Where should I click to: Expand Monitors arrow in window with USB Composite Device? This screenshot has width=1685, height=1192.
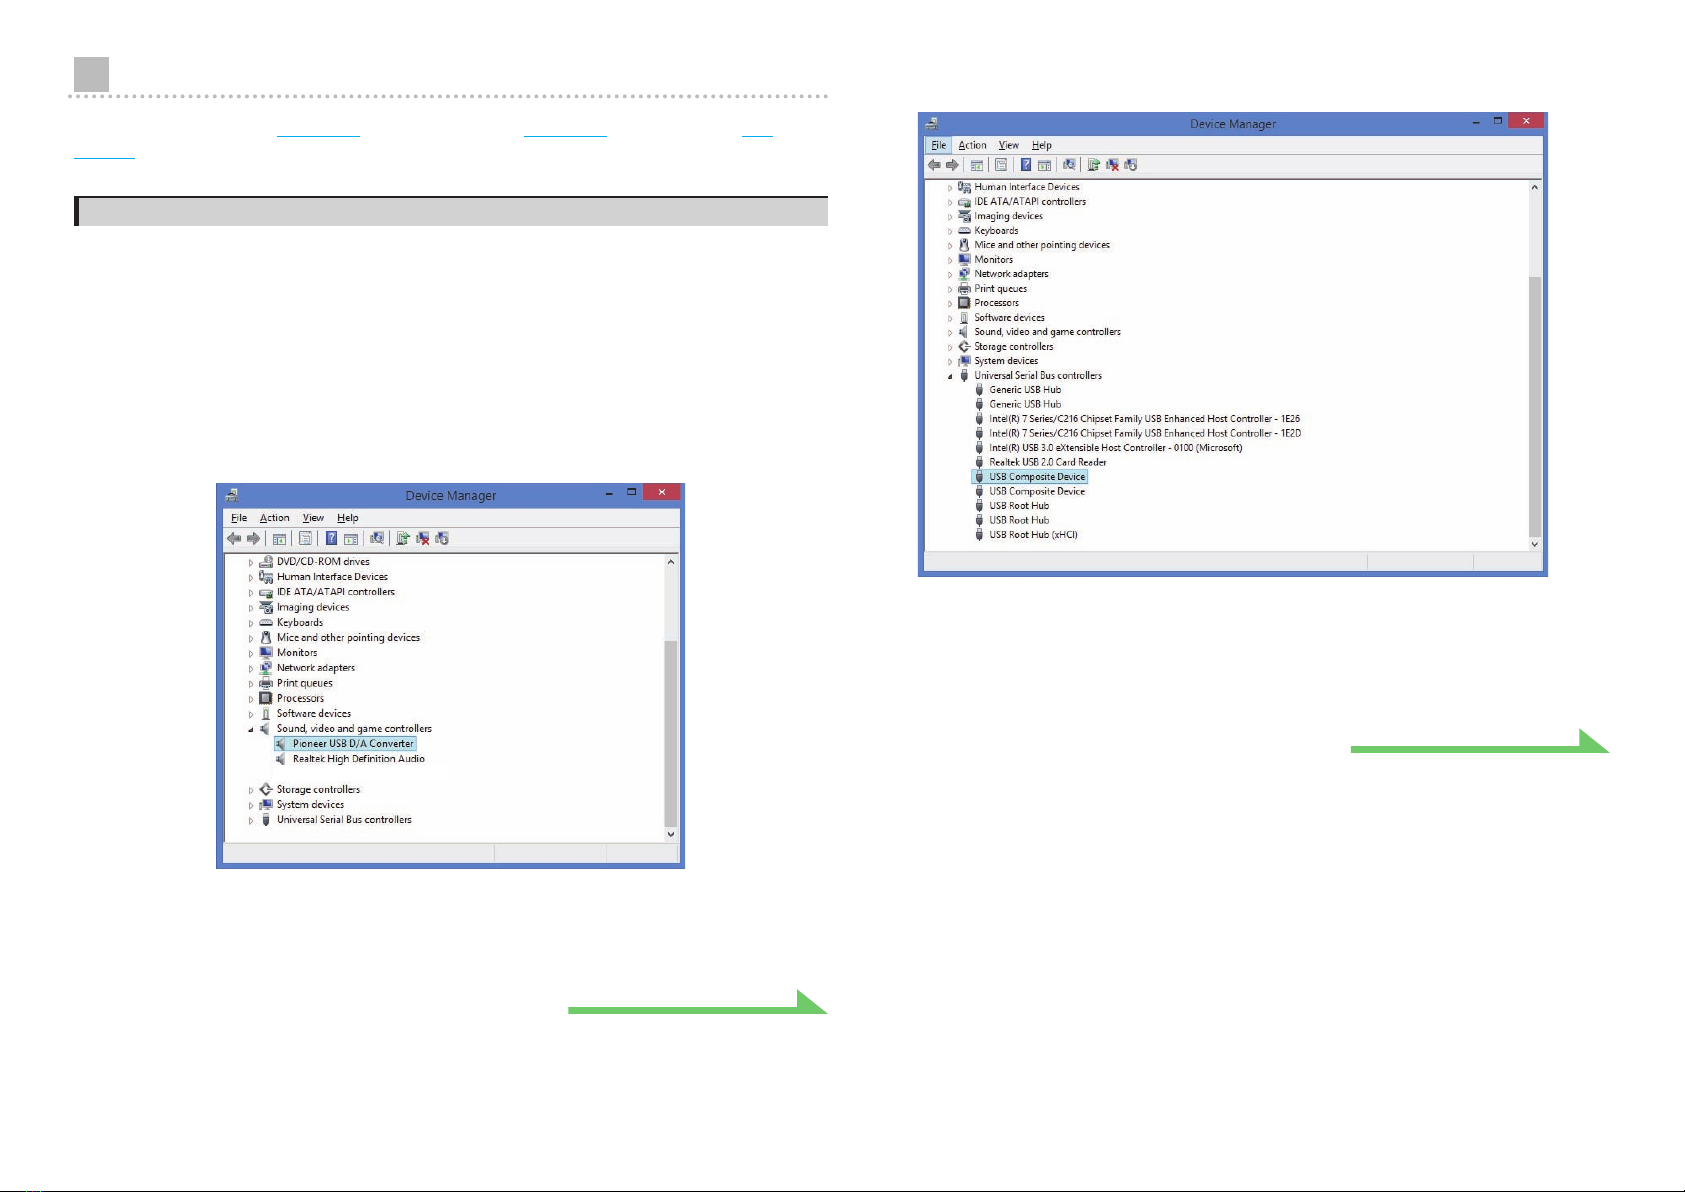click(950, 260)
